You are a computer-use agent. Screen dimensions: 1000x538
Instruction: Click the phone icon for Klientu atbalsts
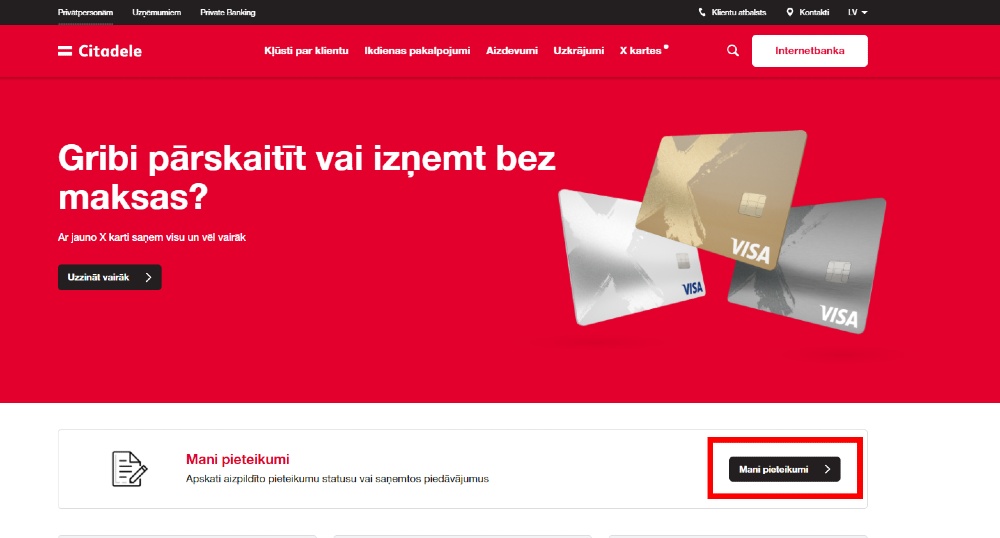tap(702, 12)
